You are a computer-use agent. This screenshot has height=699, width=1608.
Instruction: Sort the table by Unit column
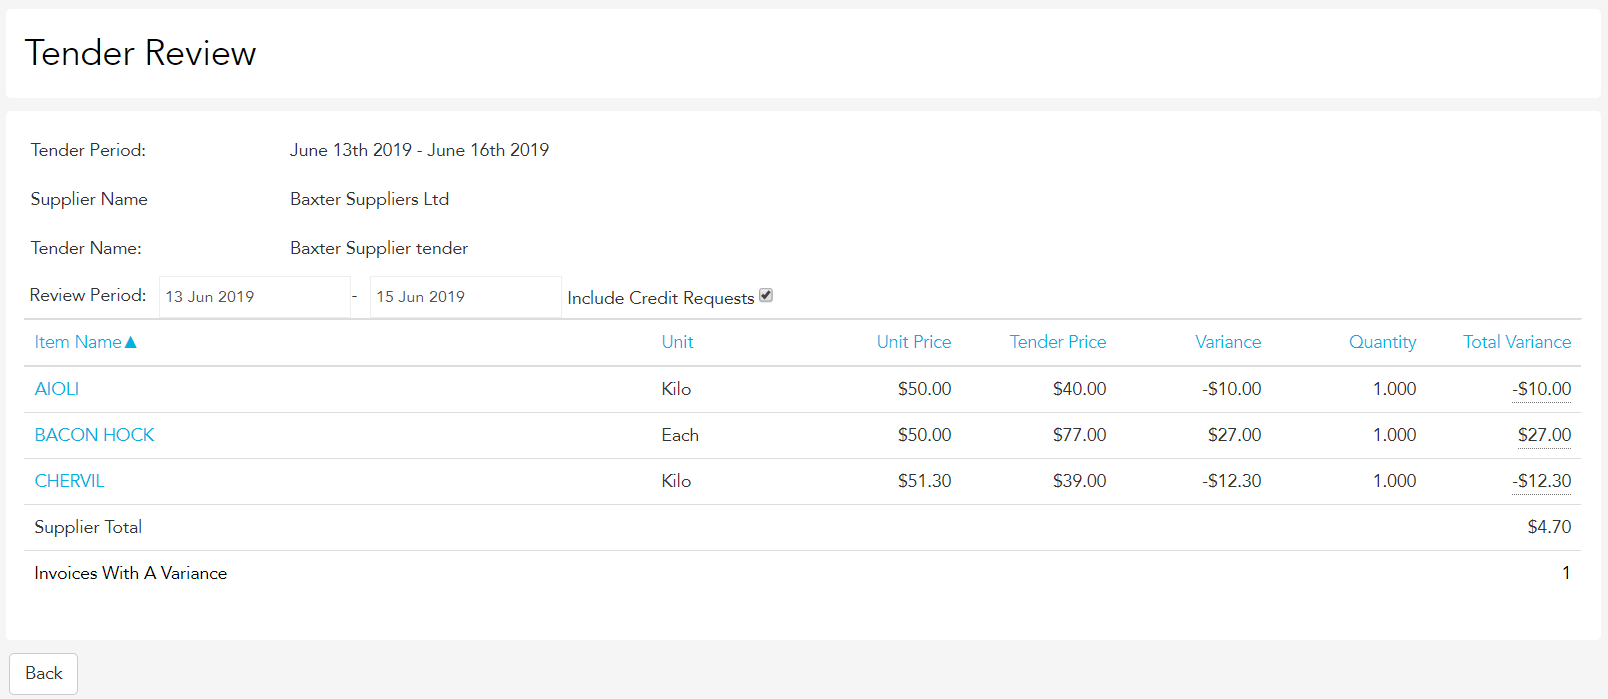[677, 342]
